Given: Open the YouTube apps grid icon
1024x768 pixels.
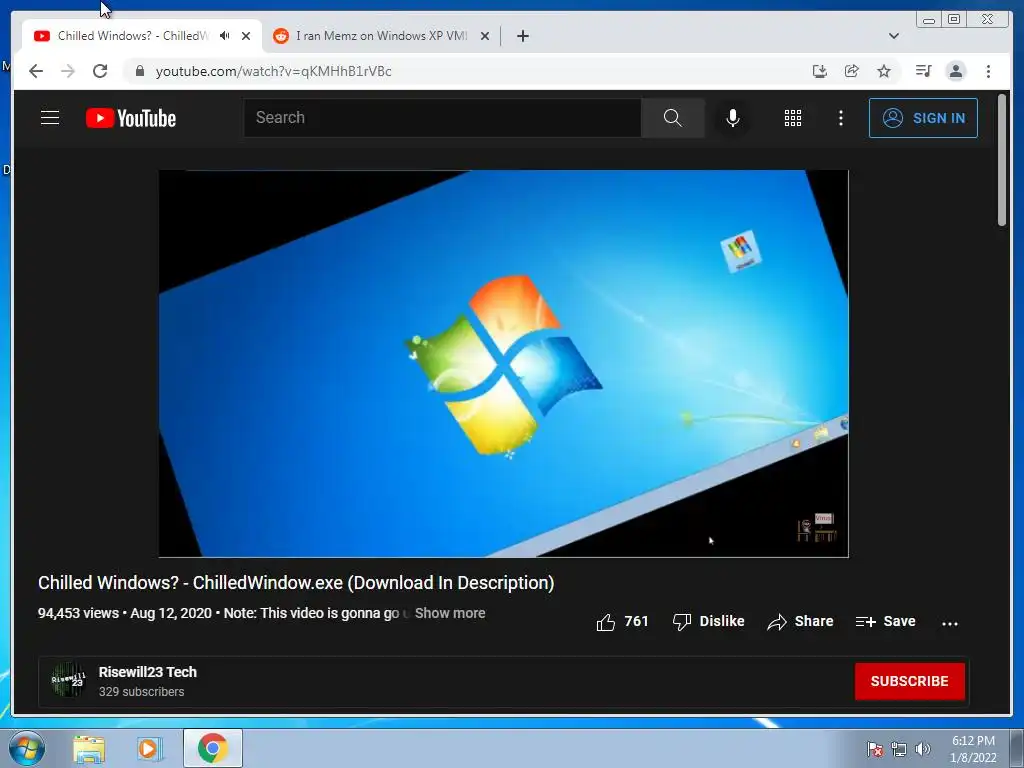Looking at the screenshot, I should [792, 118].
